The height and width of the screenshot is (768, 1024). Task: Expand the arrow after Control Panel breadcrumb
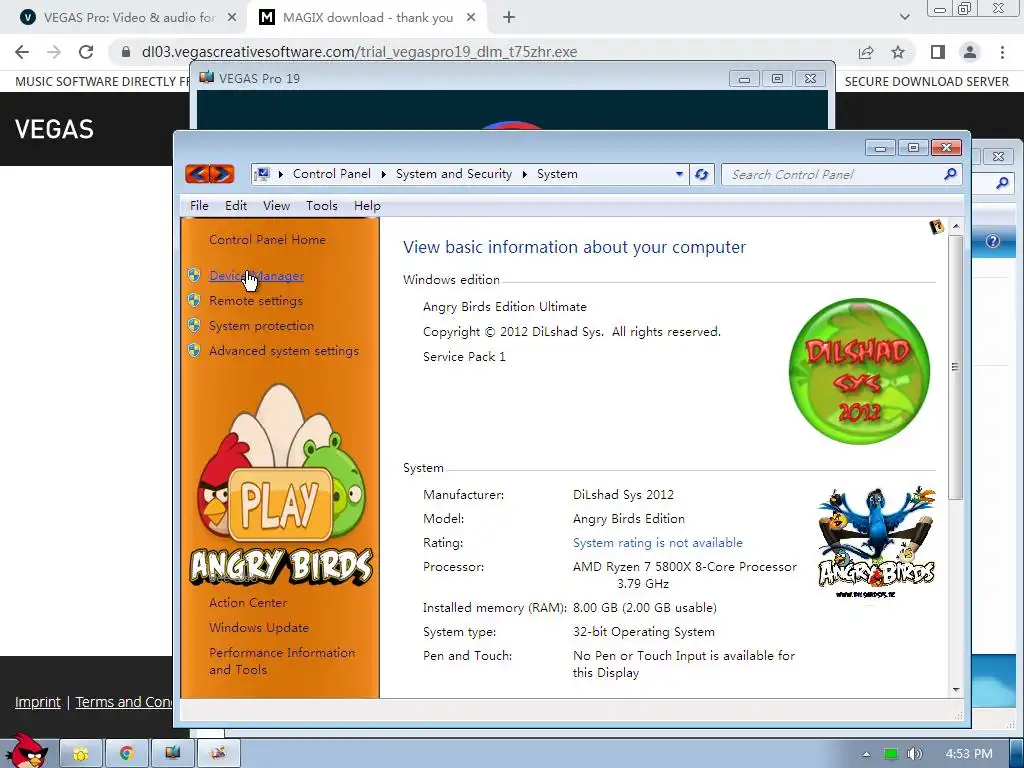coord(383,174)
